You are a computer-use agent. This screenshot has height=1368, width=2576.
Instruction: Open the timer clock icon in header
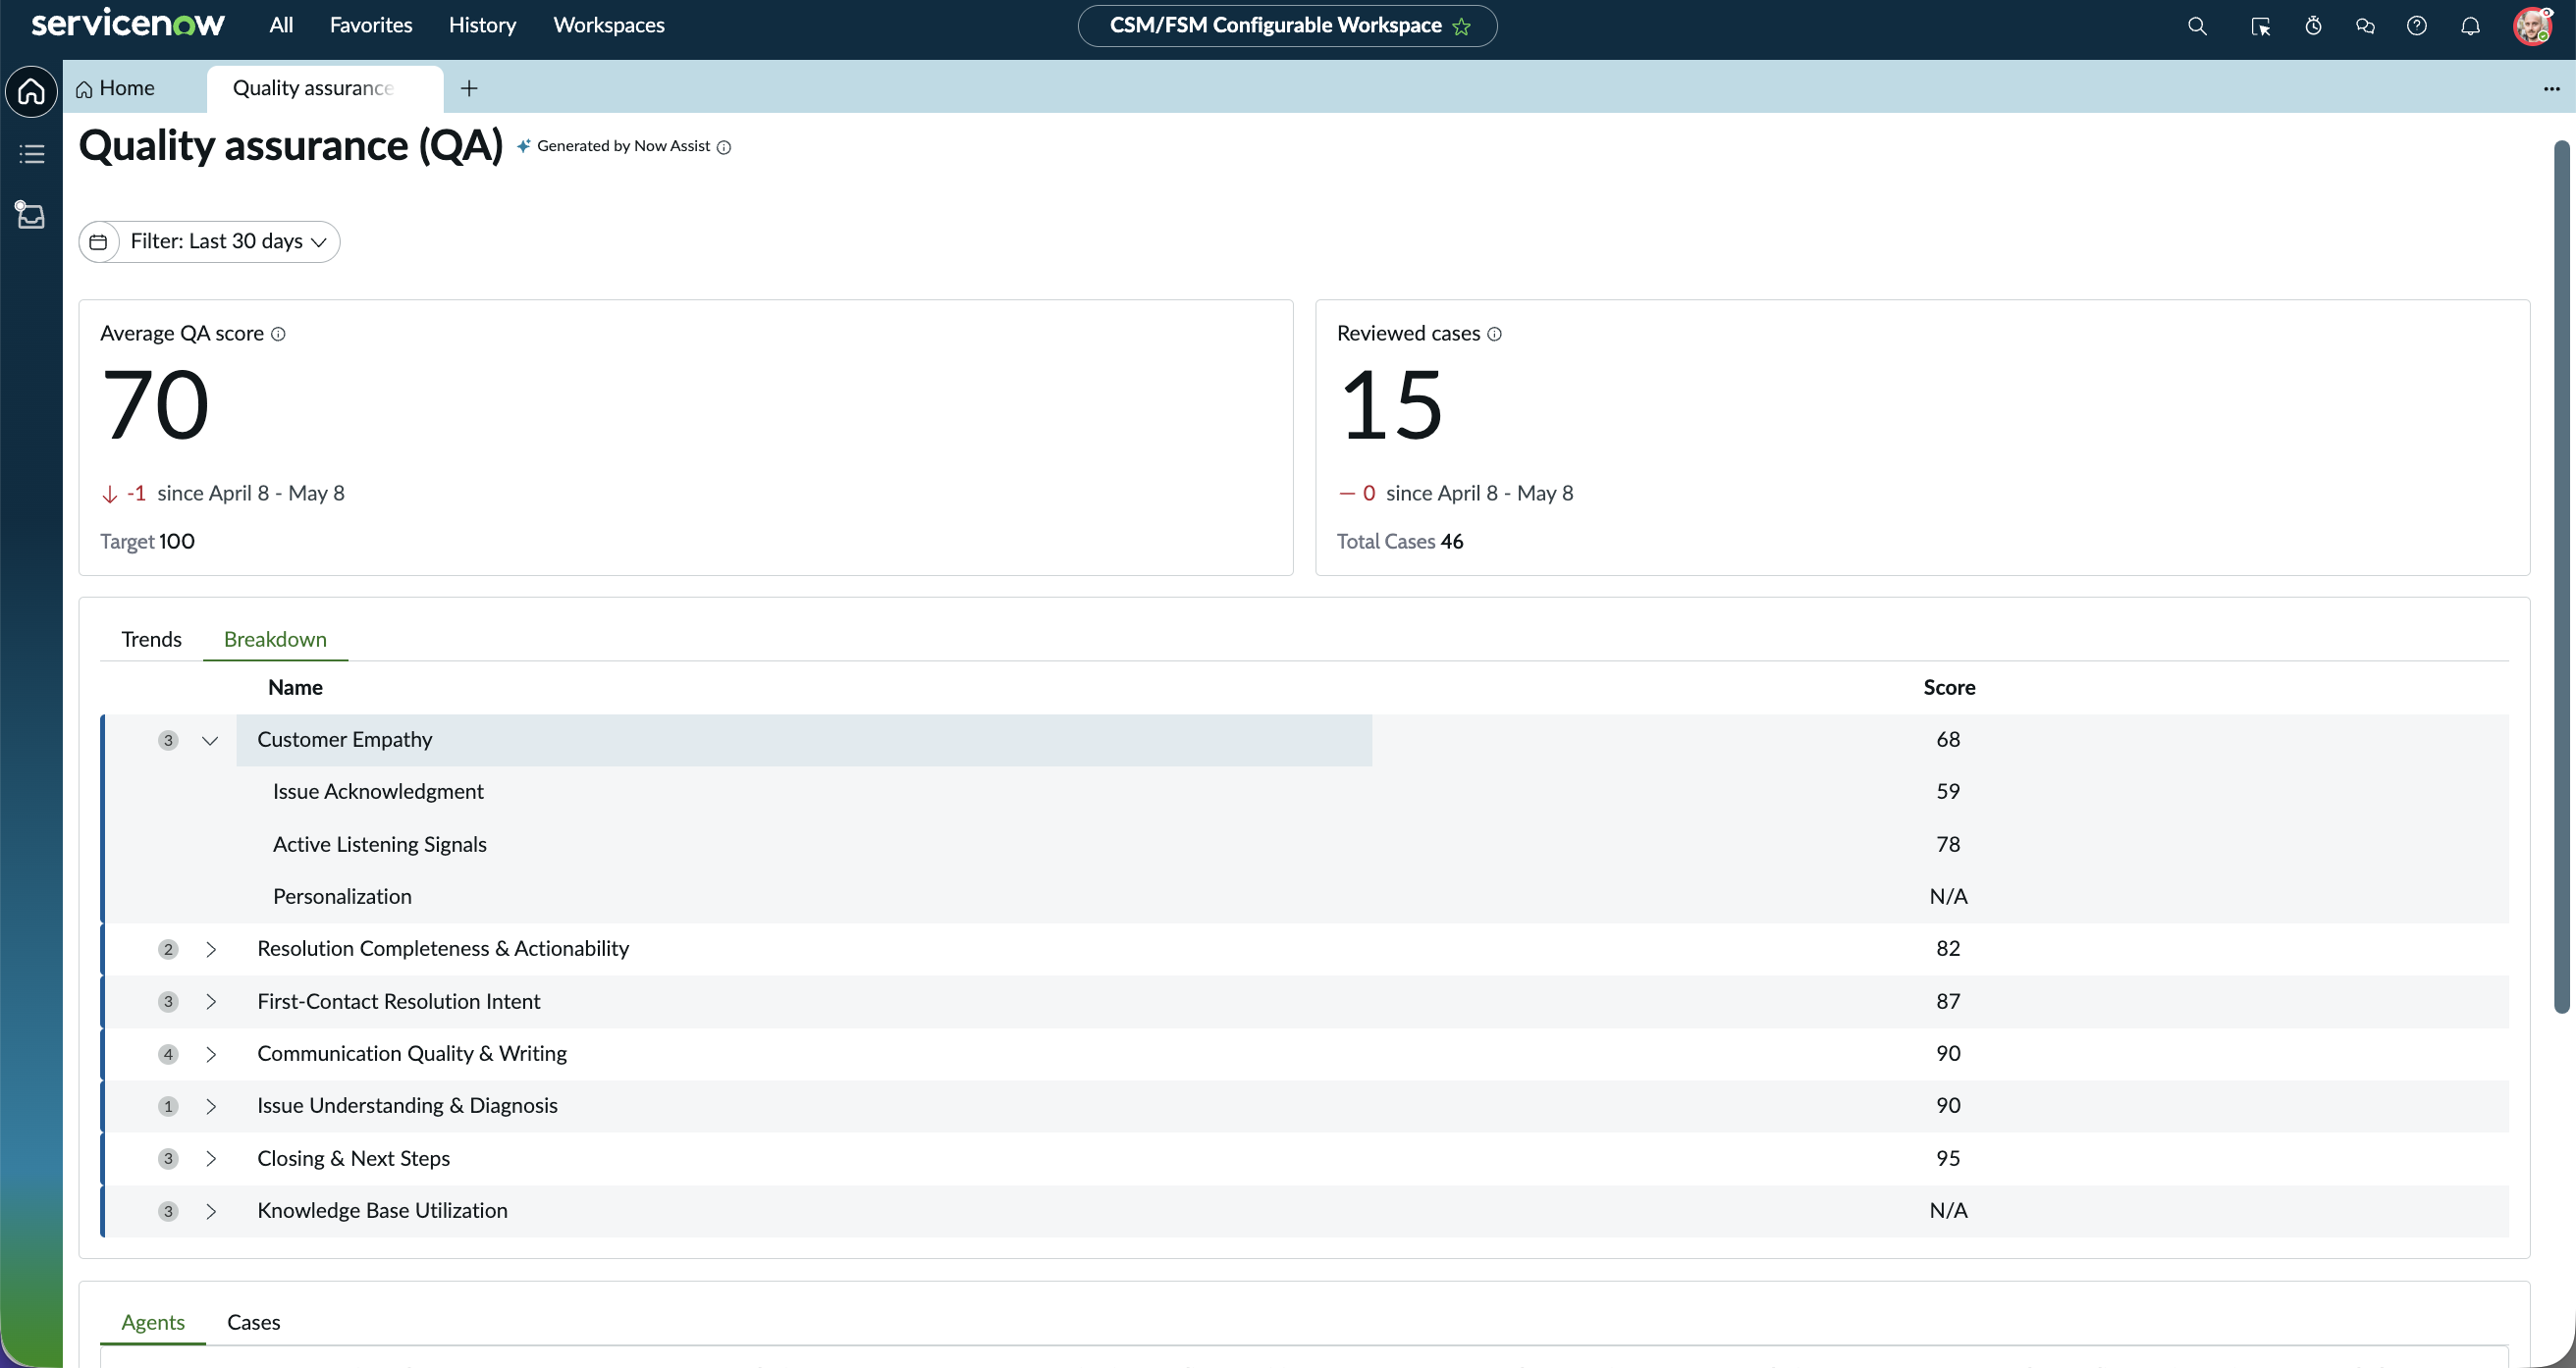(2313, 26)
